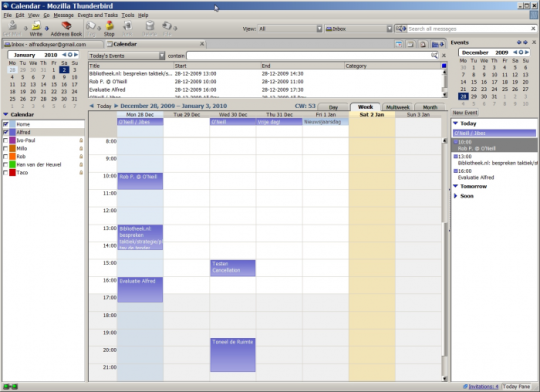Go to the next month in December mini calendar

[x=527, y=52]
